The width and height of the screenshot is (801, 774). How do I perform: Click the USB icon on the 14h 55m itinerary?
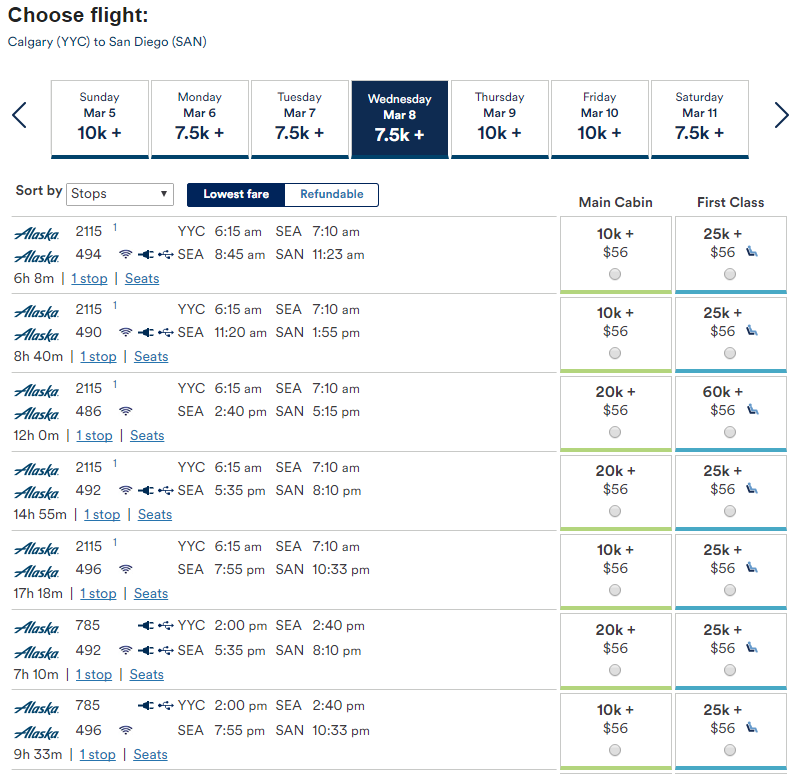click(166, 490)
